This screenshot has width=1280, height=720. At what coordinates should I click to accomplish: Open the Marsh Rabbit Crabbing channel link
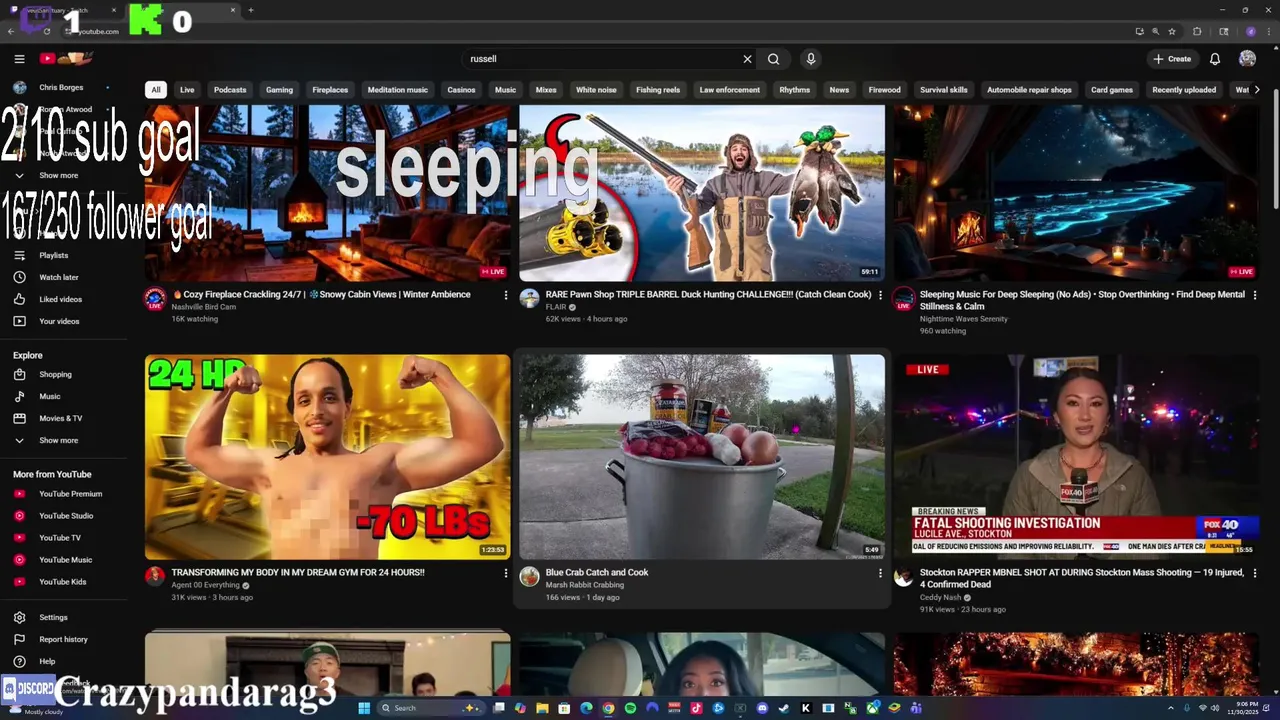585,585
